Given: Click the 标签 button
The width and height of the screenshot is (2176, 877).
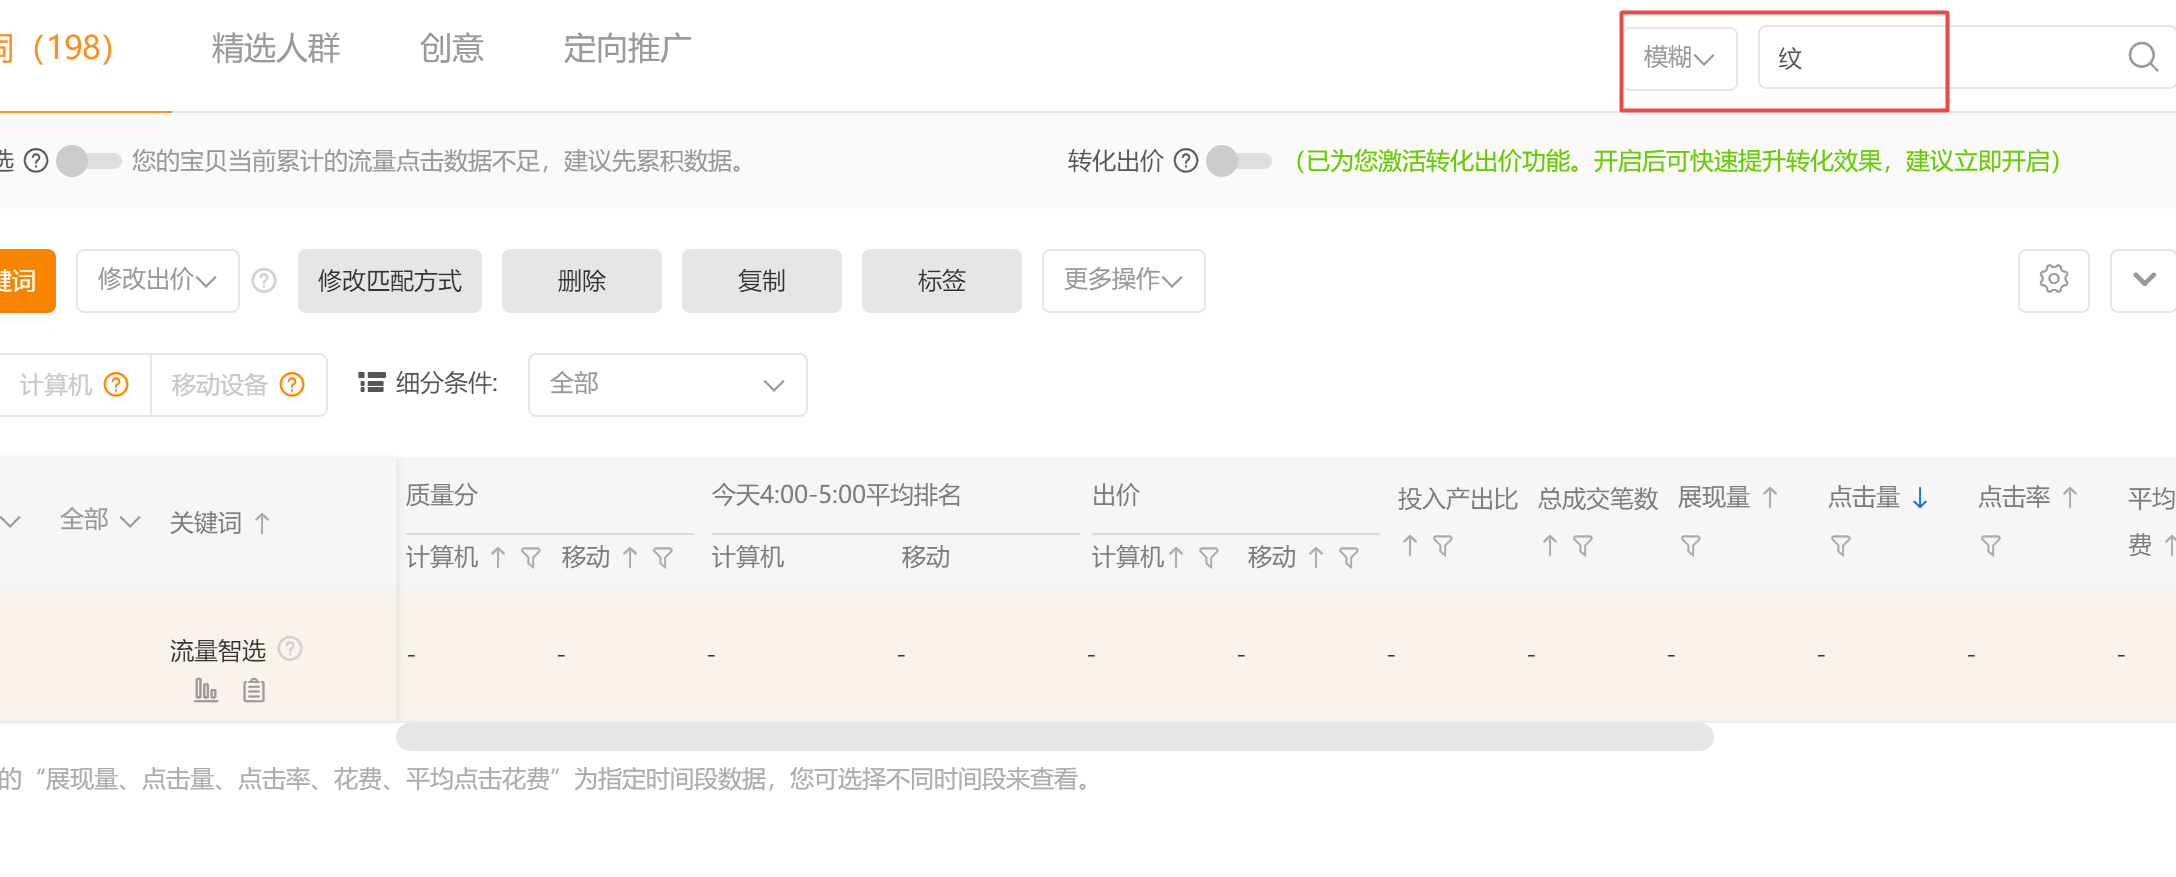Looking at the screenshot, I should point(942,281).
